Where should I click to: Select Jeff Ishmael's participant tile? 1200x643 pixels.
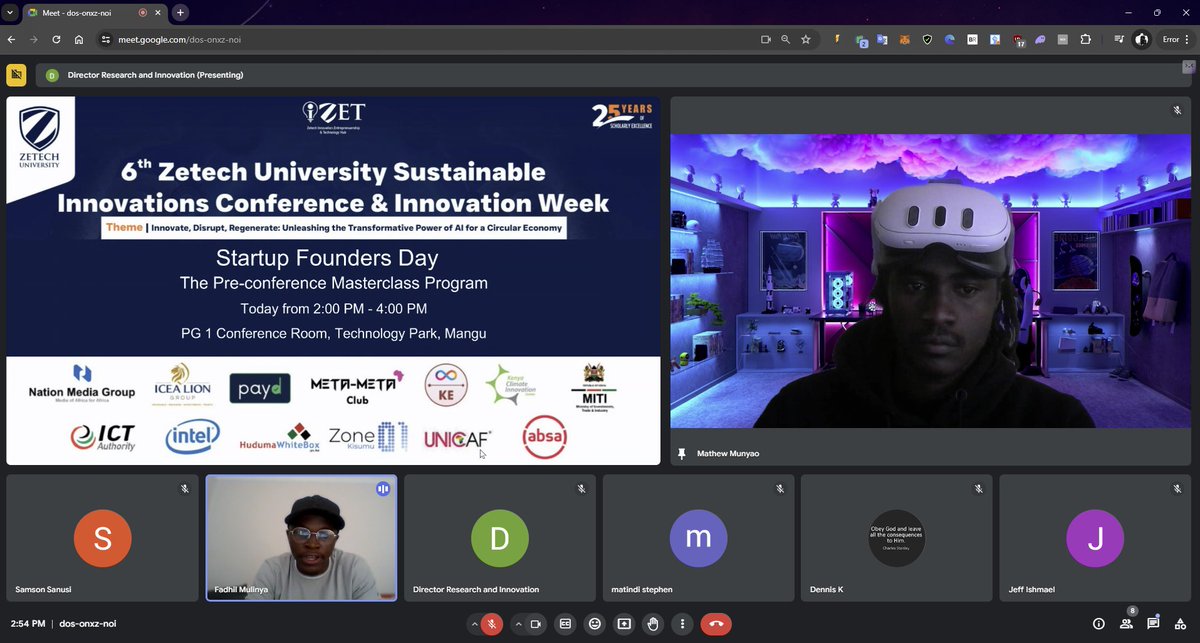(x=1096, y=538)
